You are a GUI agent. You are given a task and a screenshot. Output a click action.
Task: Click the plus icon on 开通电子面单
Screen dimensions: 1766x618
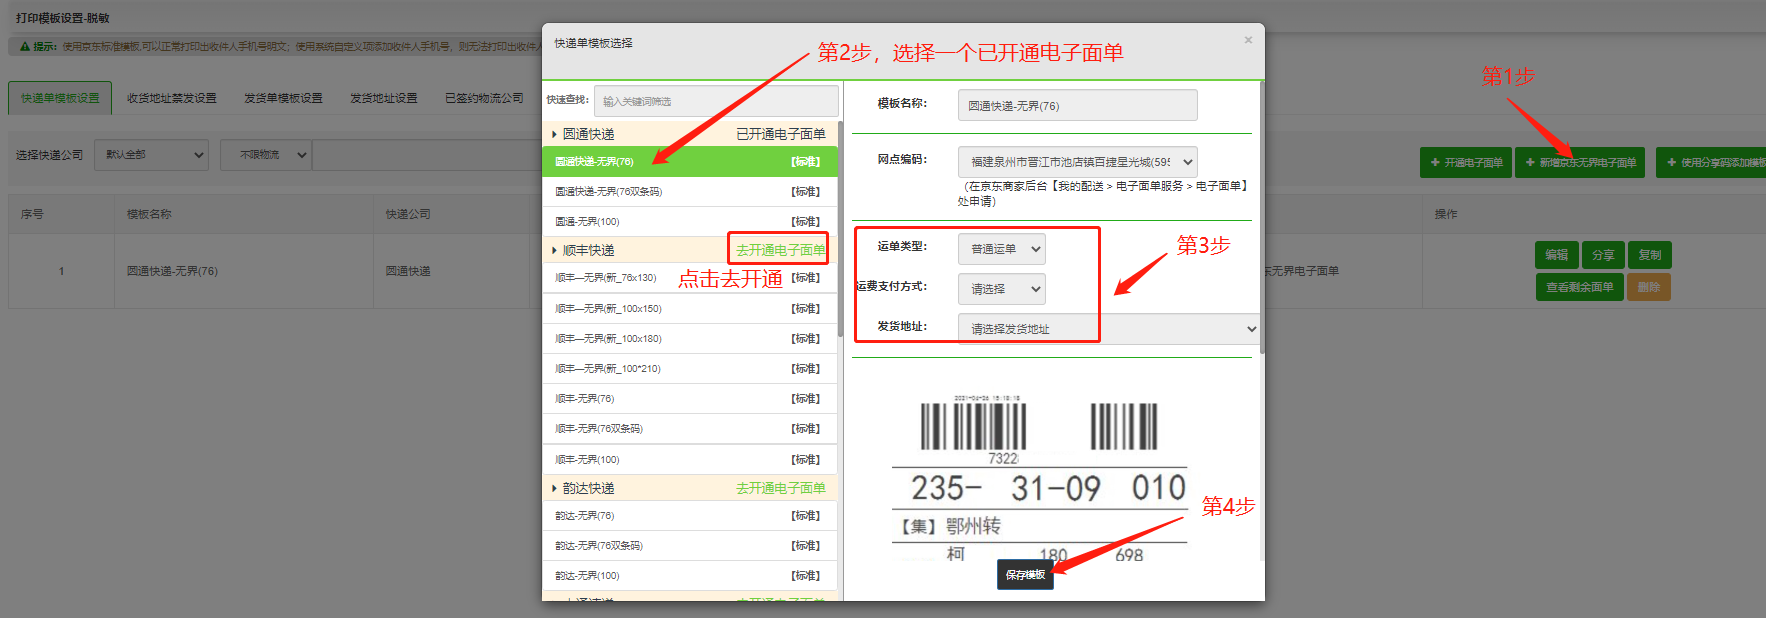coord(1435,163)
